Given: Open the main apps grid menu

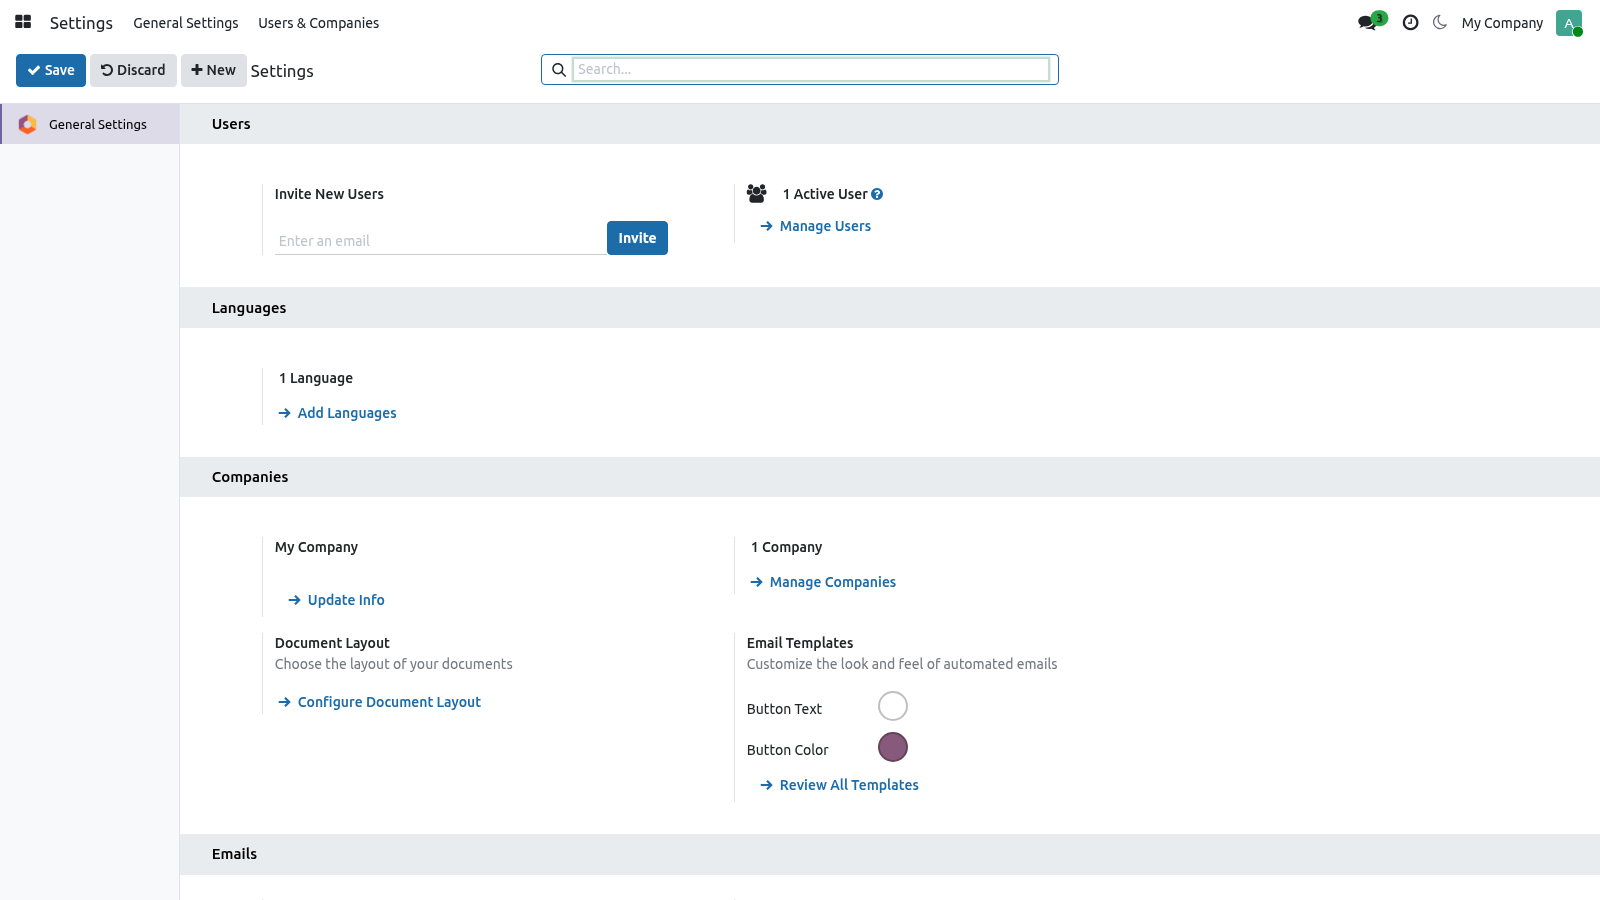Looking at the screenshot, I should click(x=23, y=22).
